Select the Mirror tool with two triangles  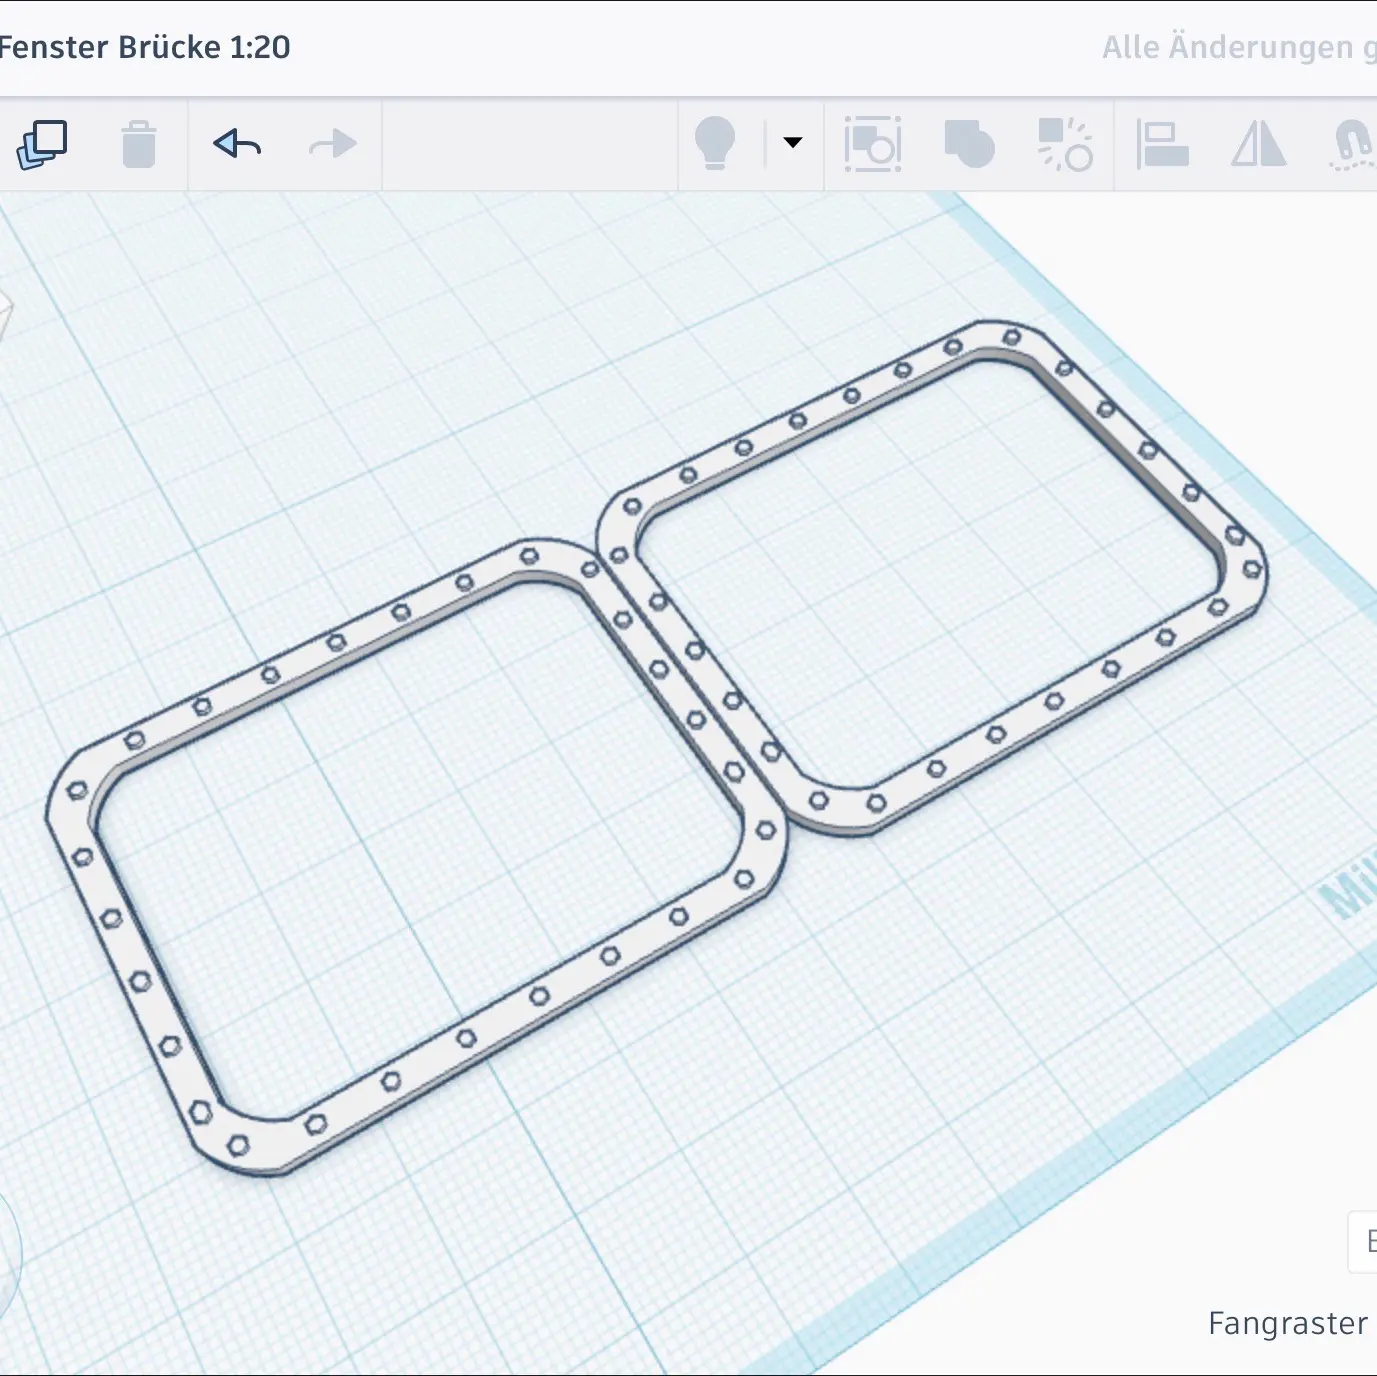1259,144
